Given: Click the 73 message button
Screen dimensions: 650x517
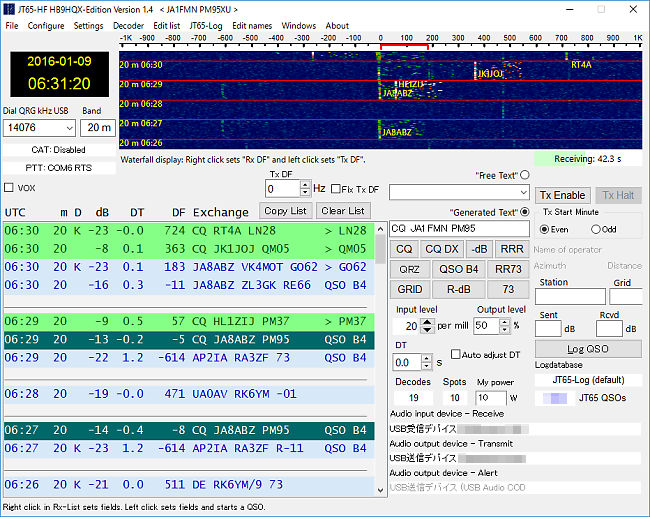Looking at the screenshot, I should point(508,289).
